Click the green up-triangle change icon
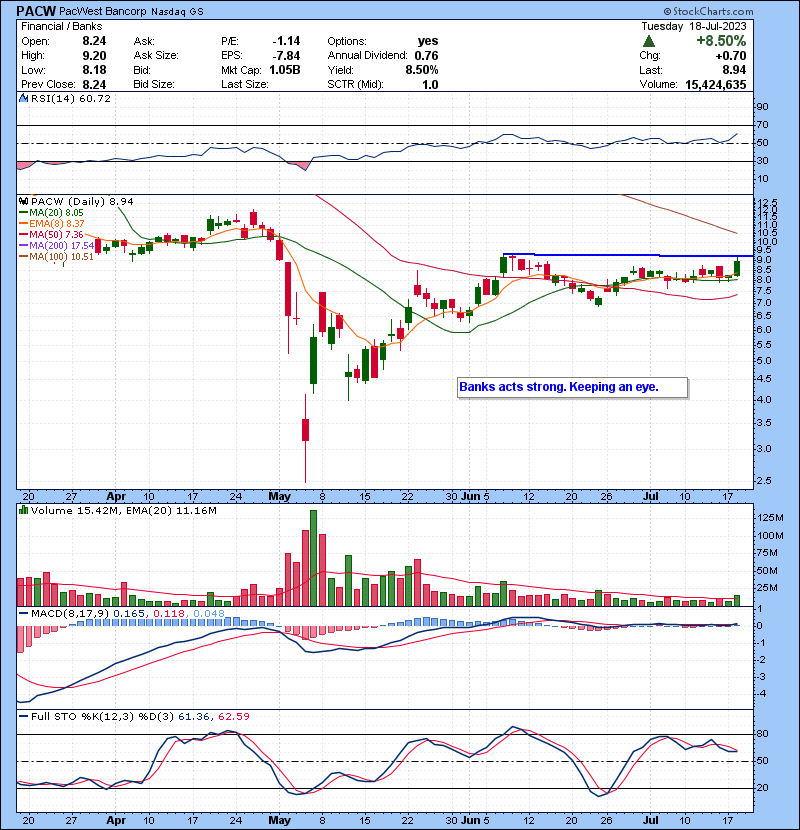The image size is (800, 830). coord(649,41)
